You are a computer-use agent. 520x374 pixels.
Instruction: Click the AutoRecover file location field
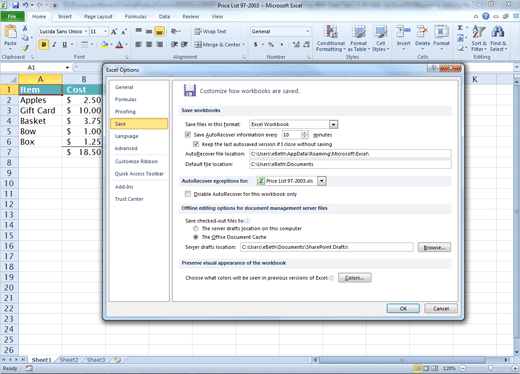(x=350, y=154)
